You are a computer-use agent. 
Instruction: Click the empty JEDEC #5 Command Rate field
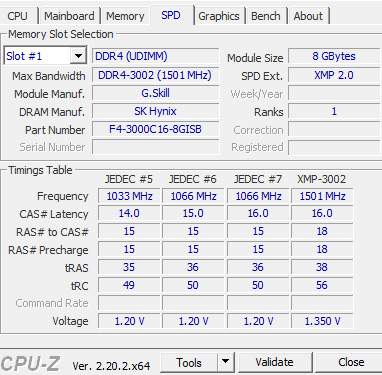point(129,303)
